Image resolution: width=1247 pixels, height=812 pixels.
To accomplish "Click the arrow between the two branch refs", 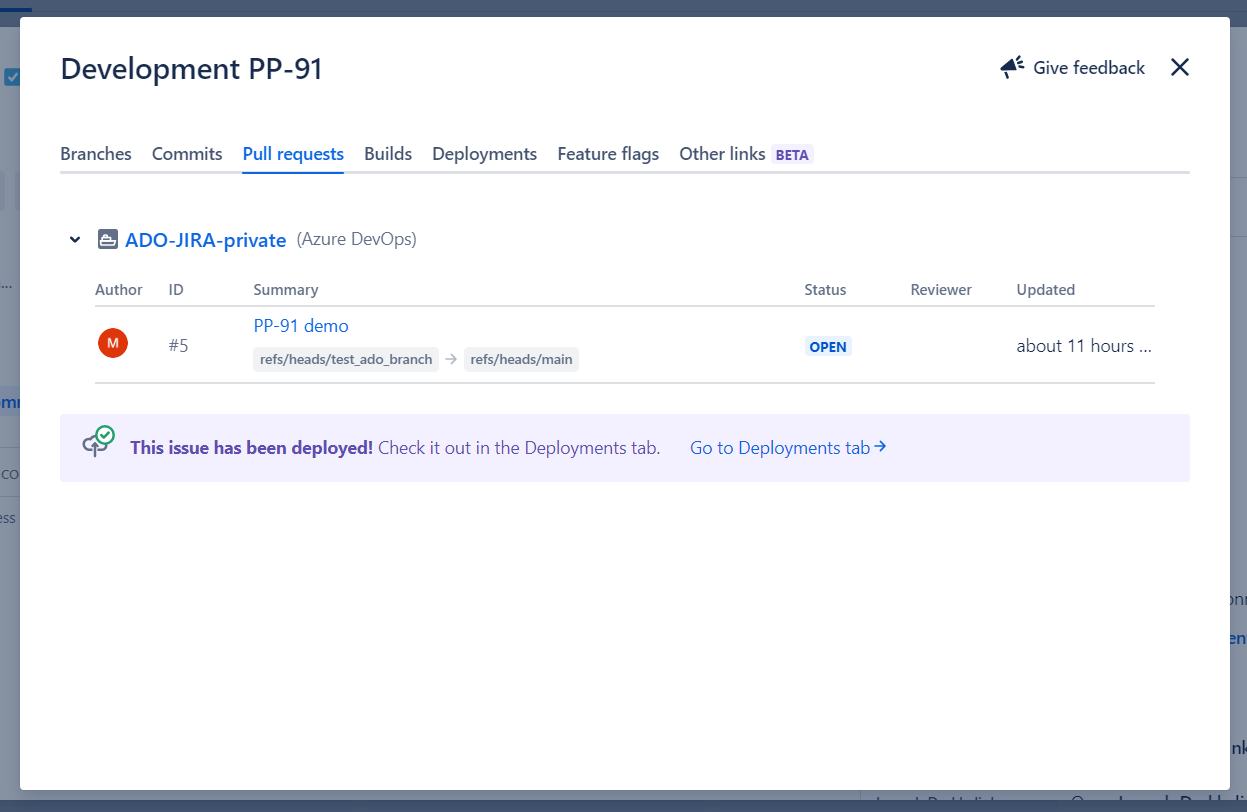I will tap(453, 359).
